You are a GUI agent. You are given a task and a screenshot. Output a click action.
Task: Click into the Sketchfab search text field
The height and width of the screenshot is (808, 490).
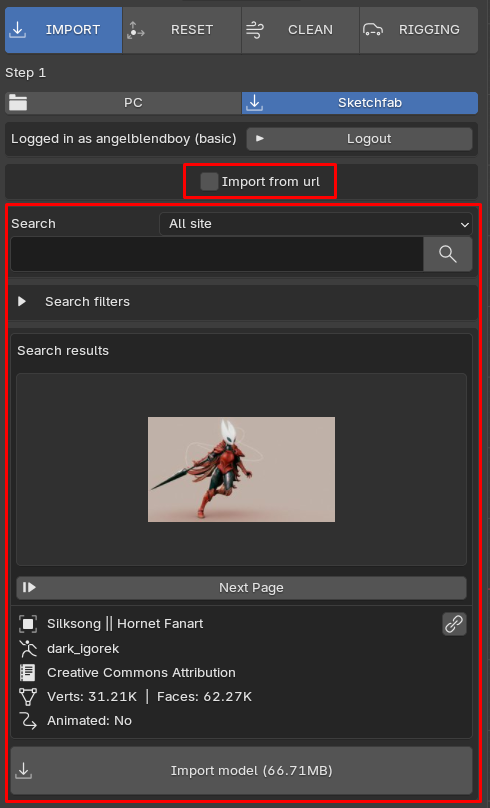click(217, 254)
